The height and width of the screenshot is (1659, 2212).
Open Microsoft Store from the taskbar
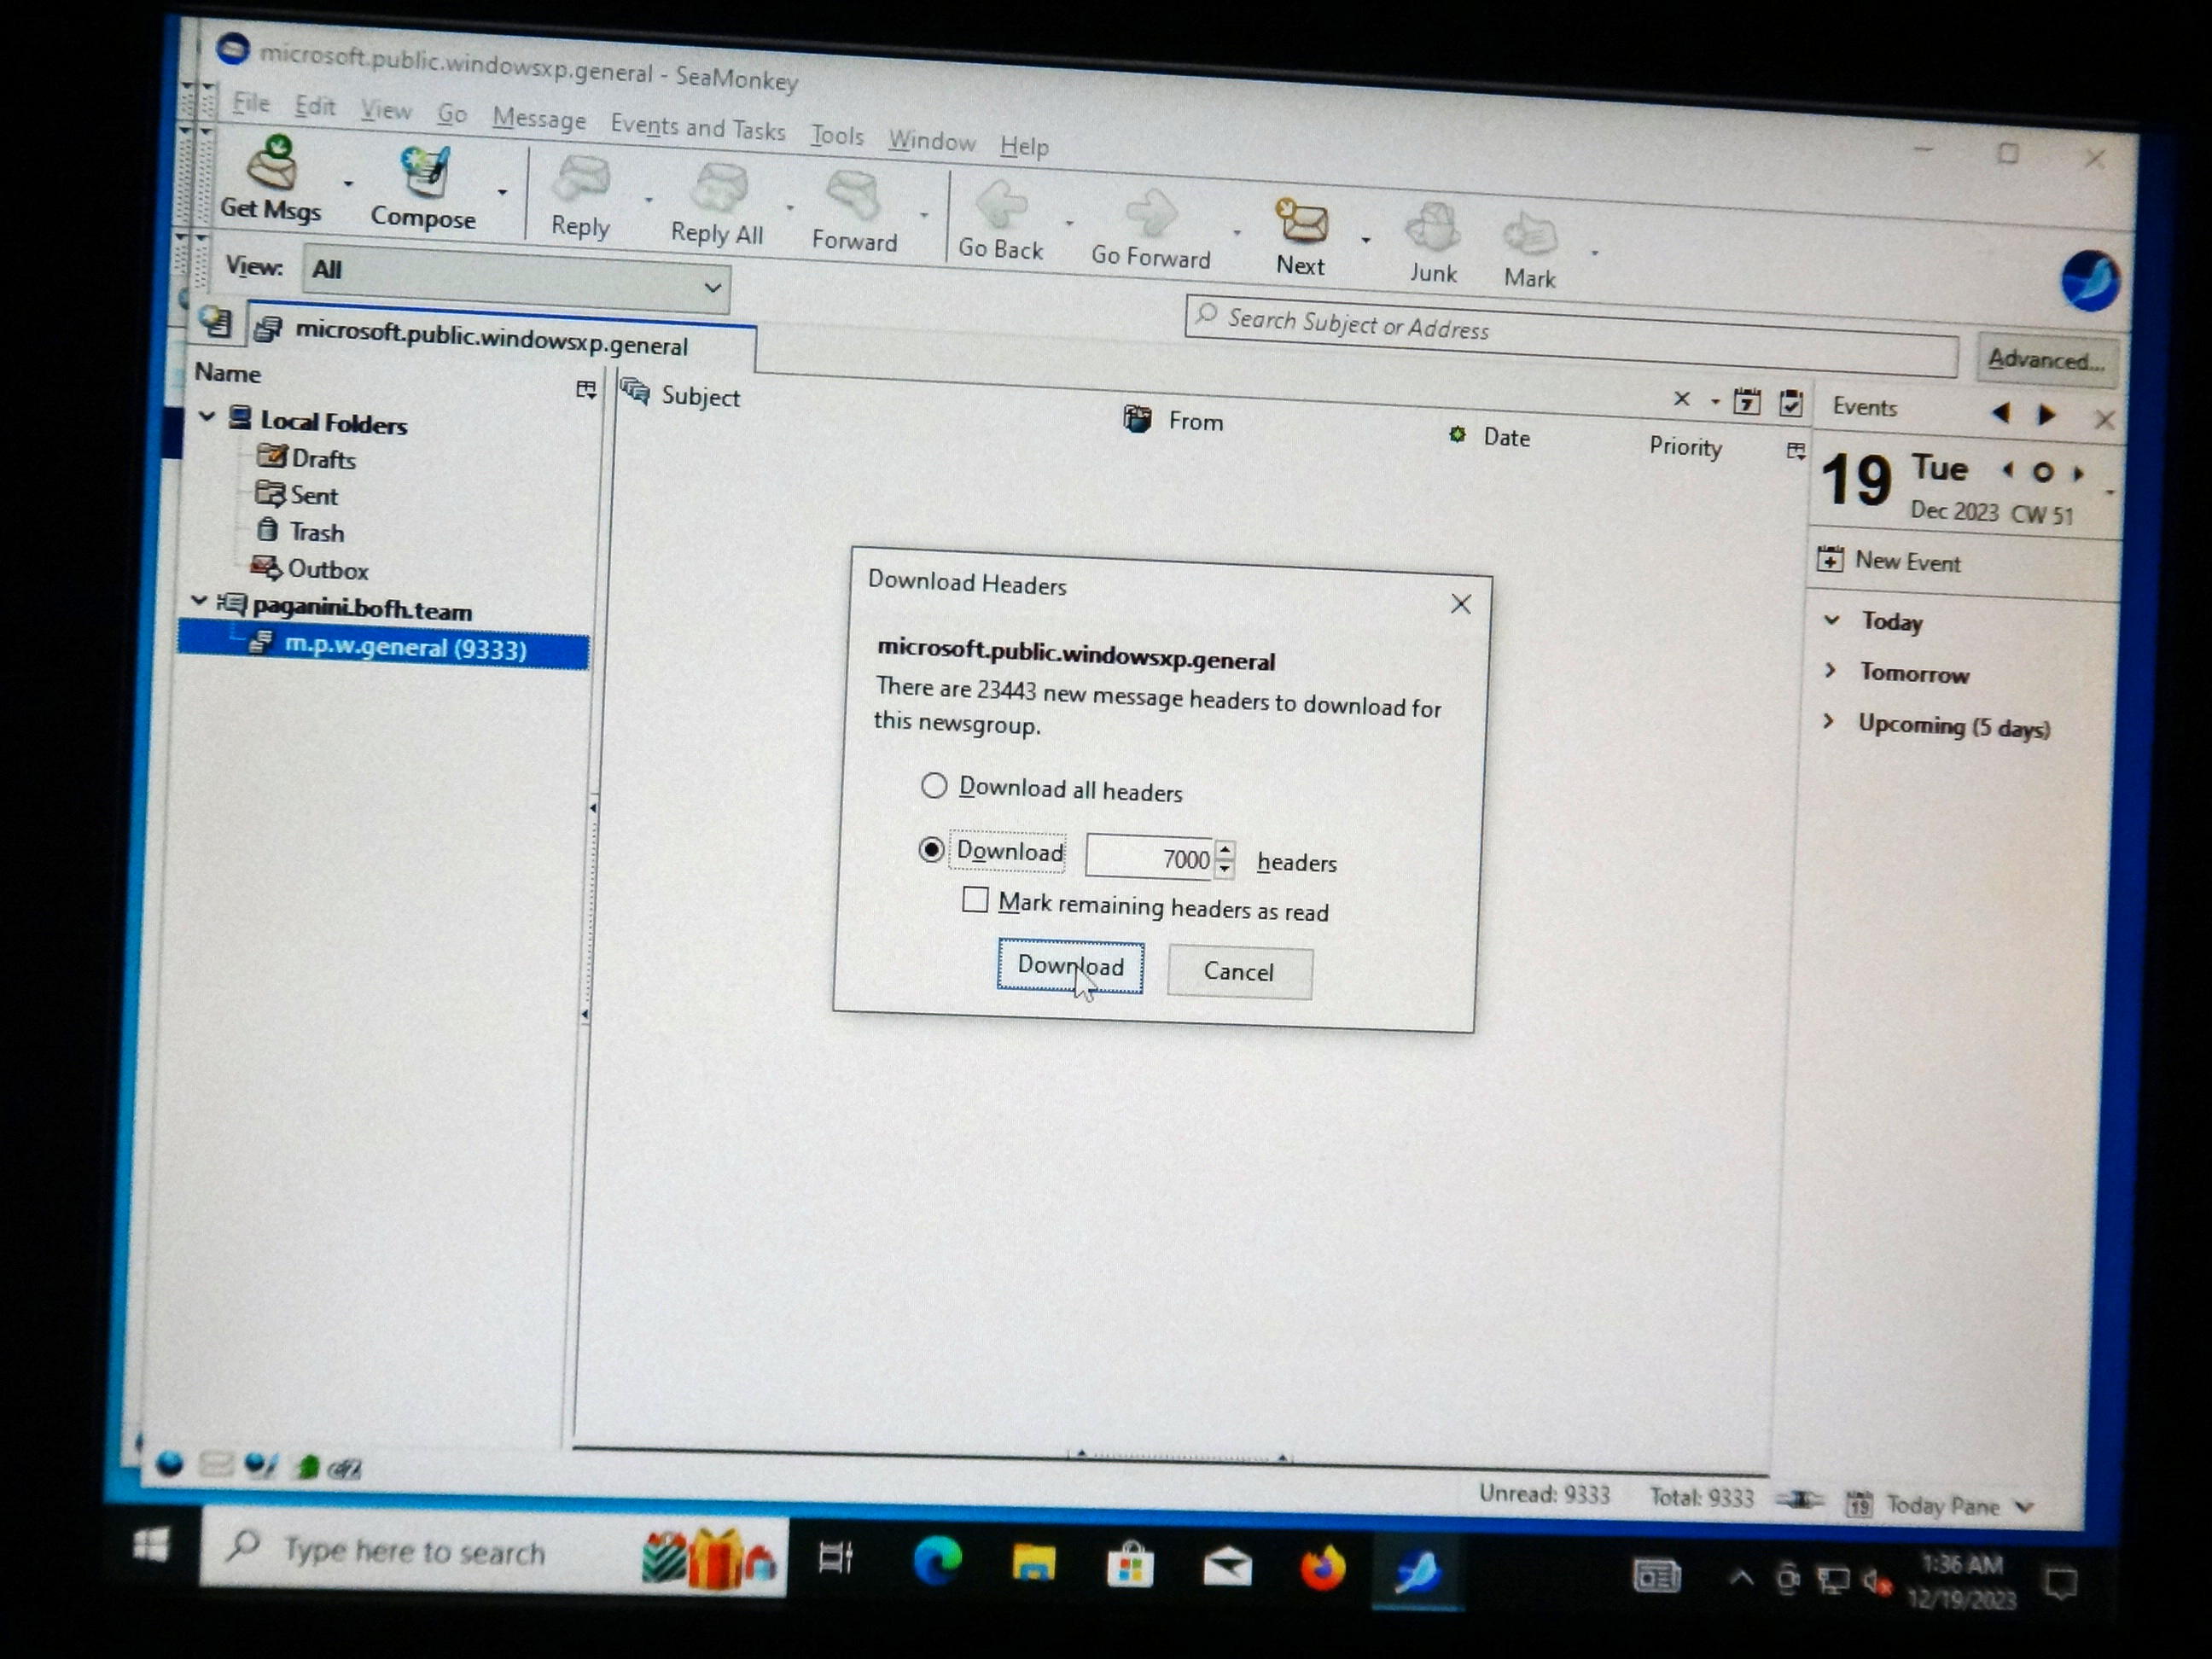coord(1130,1565)
